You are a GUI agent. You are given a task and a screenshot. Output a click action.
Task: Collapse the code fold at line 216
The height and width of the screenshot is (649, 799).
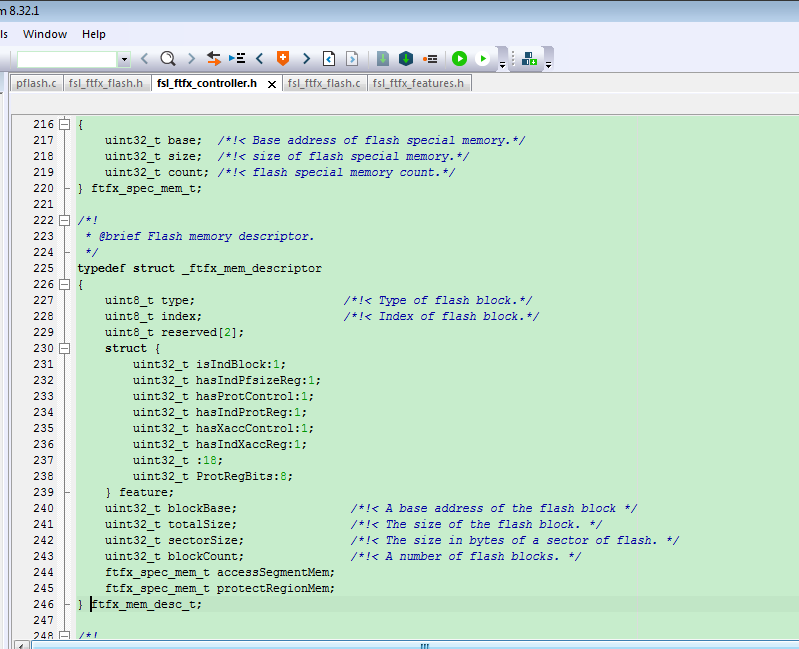point(65,124)
